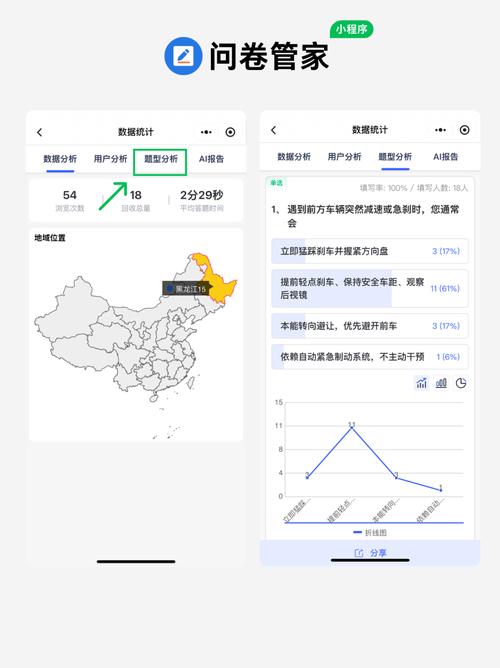Tap the 分享 button
This screenshot has height=668, width=500.
point(370,553)
